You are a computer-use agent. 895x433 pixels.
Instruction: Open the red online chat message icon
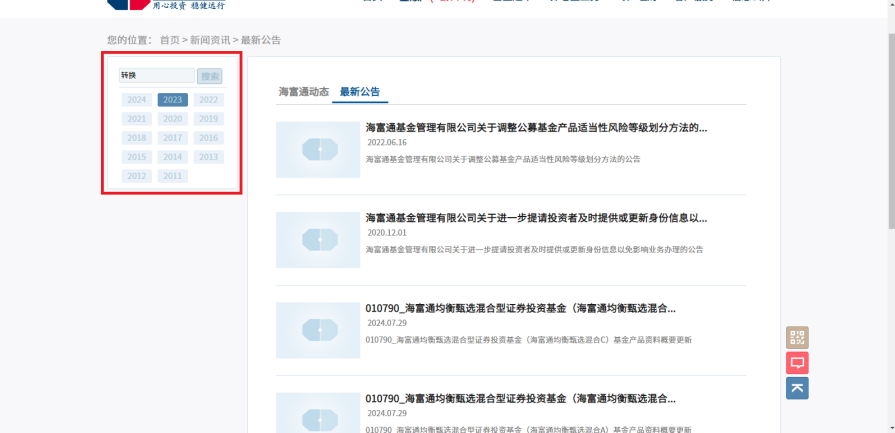tap(797, 363)
